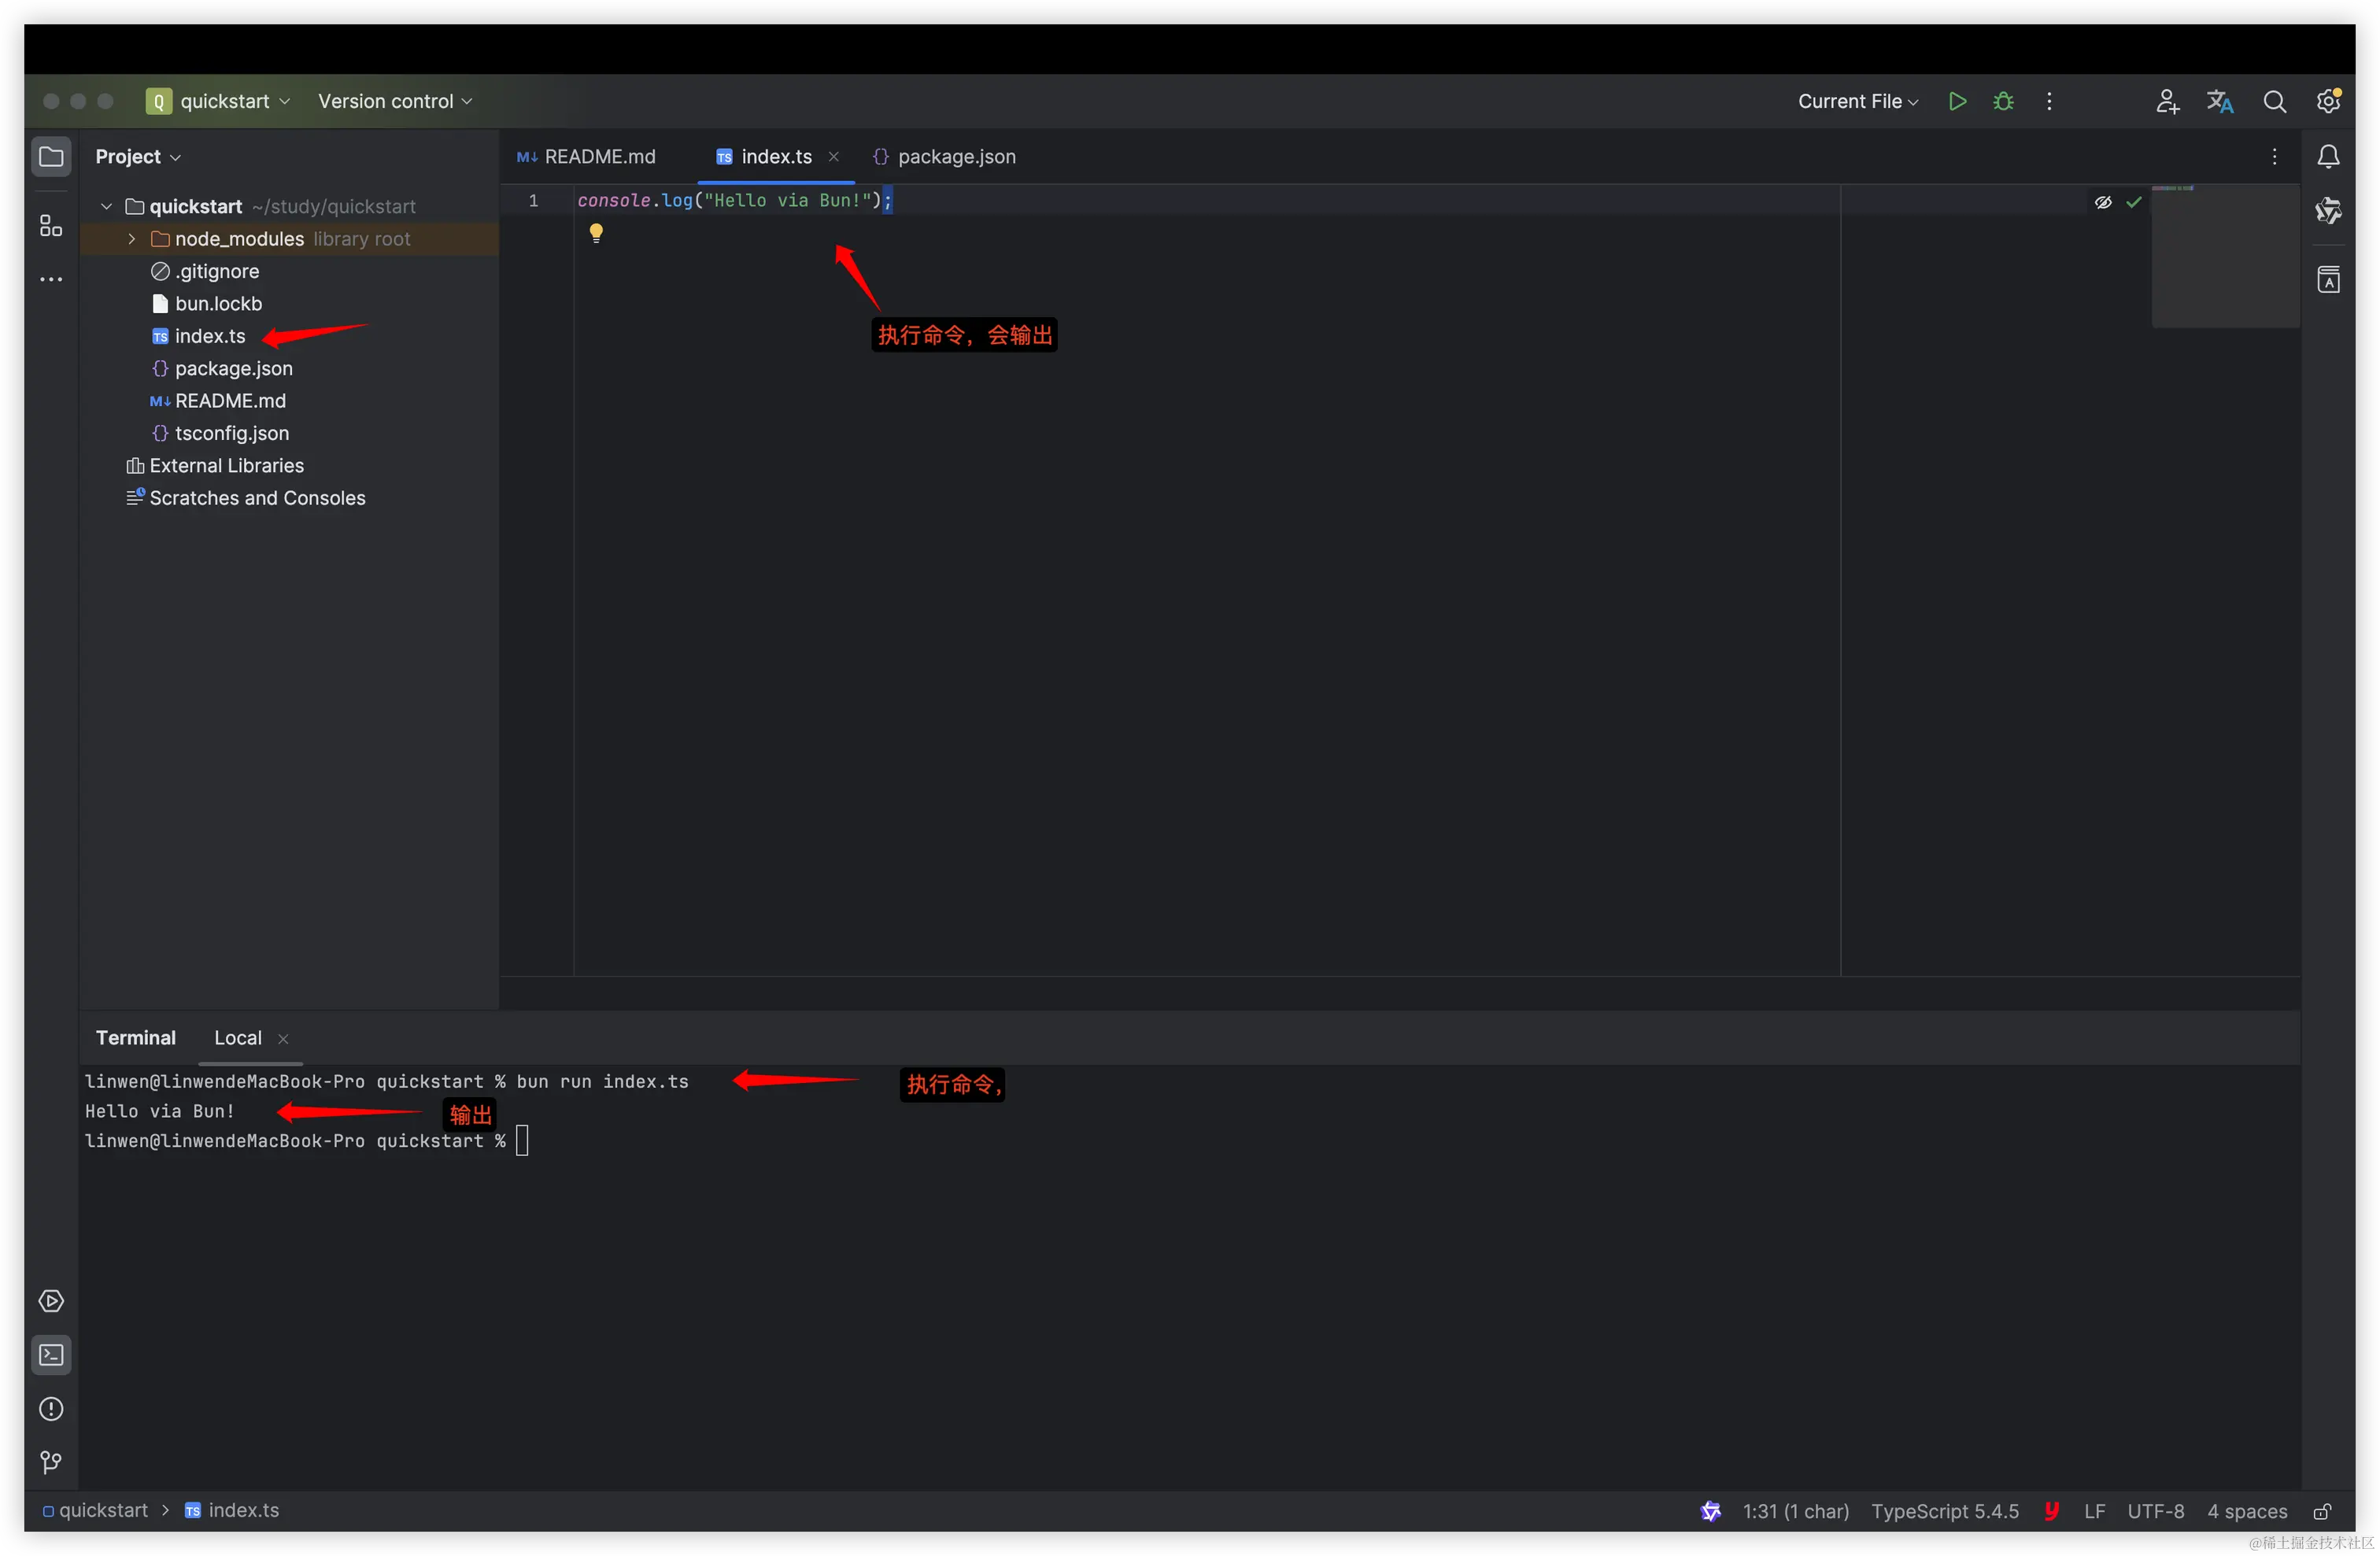Change indentation 4 spaces setting
Viewport: 2380px width, 1556px height.
[x=2247, y=1511]
